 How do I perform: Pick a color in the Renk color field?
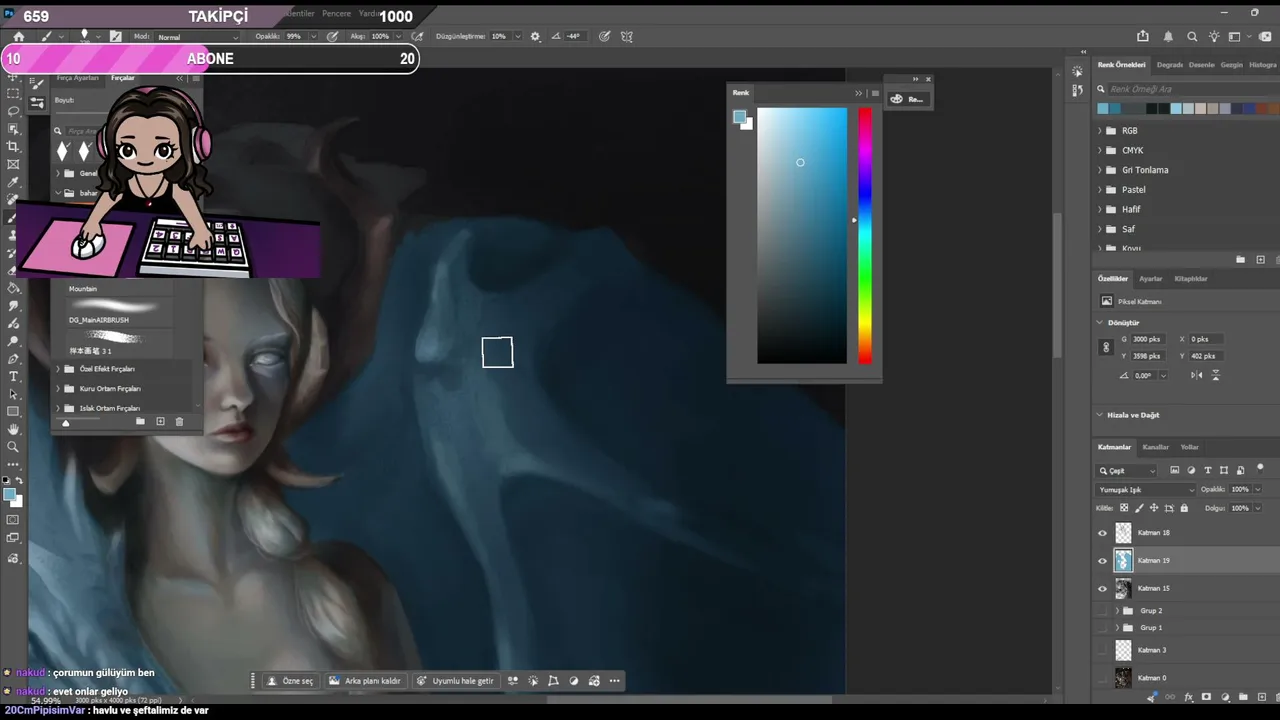point(802,236)
